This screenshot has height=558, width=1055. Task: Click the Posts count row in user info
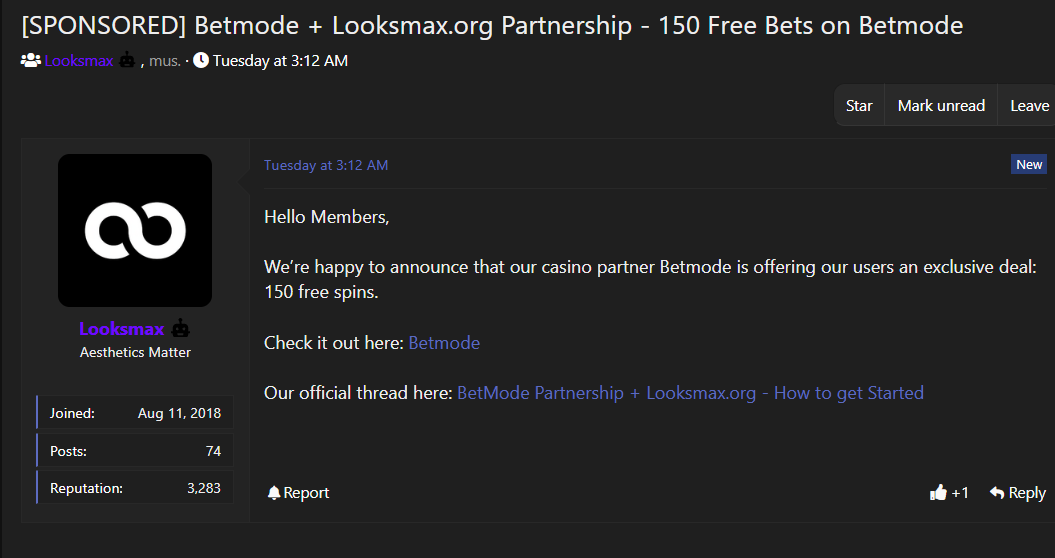pyautogui.click(x=135, y=451)
